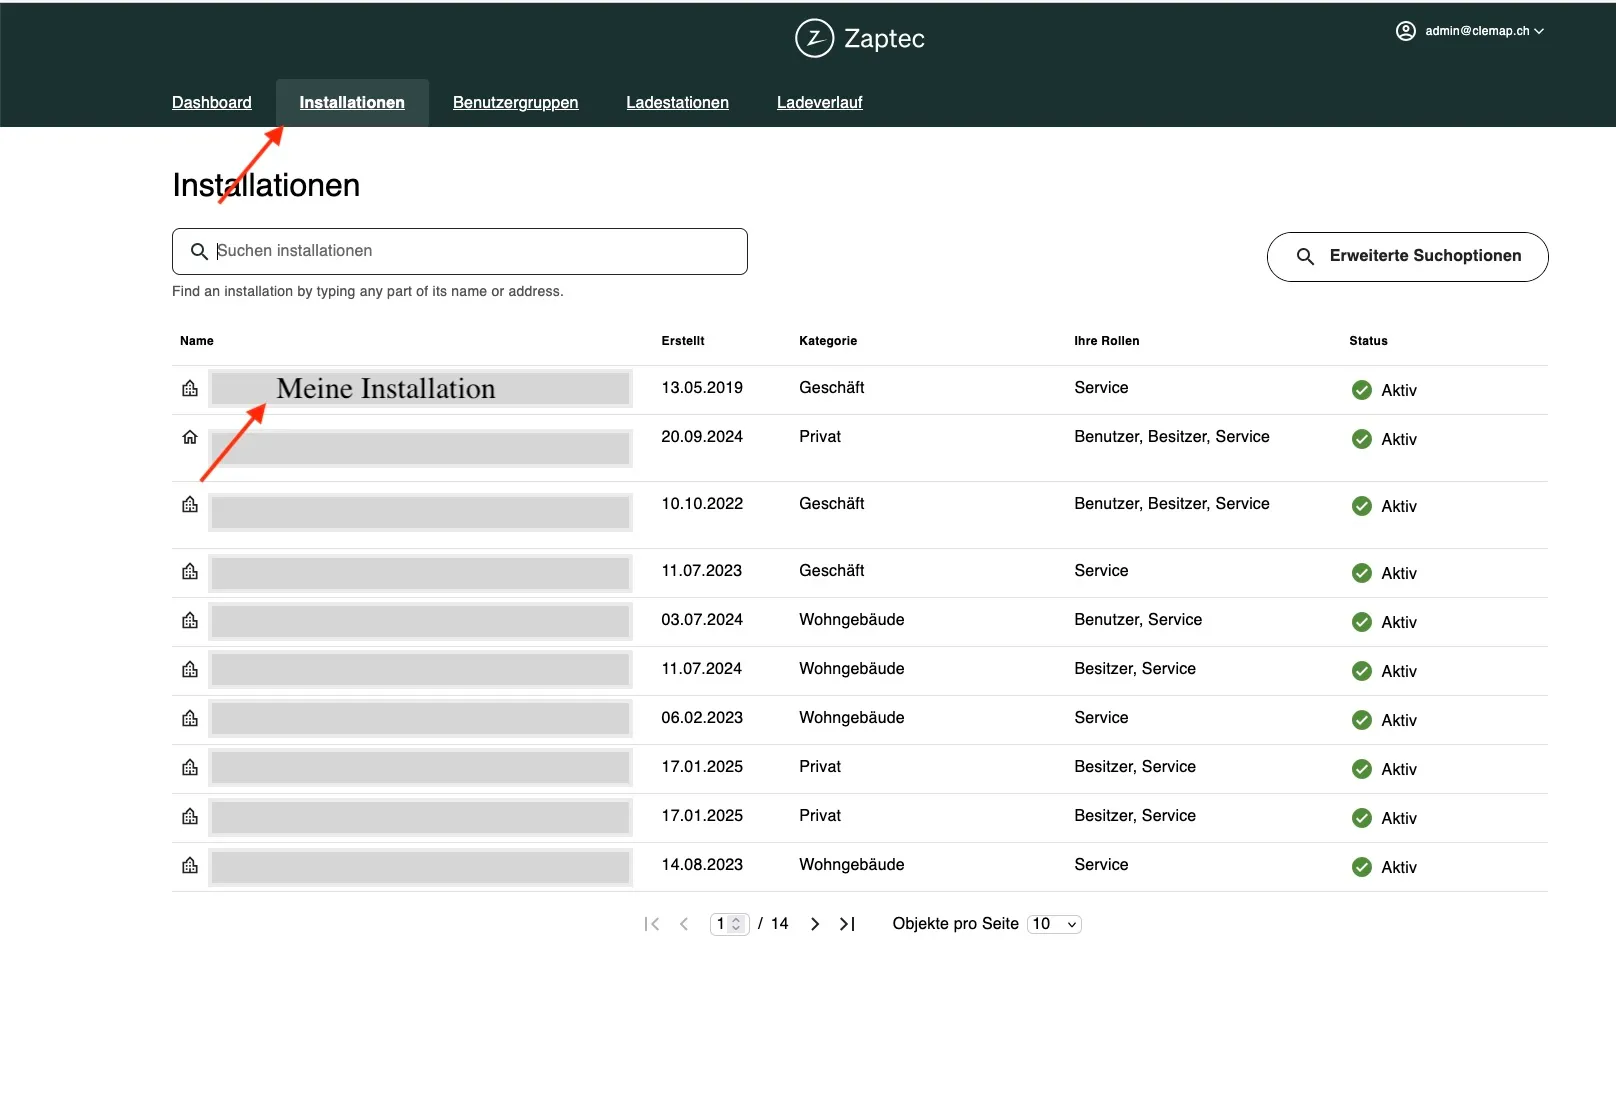Open Erweiterte Suchoptionen

(x=1407, y=257)
